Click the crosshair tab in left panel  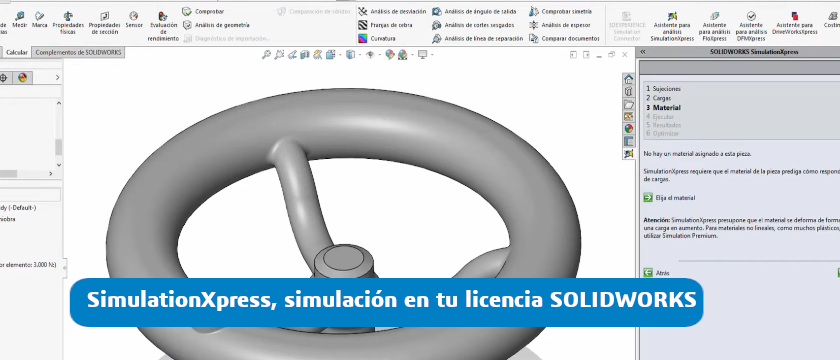pos(3,78)
